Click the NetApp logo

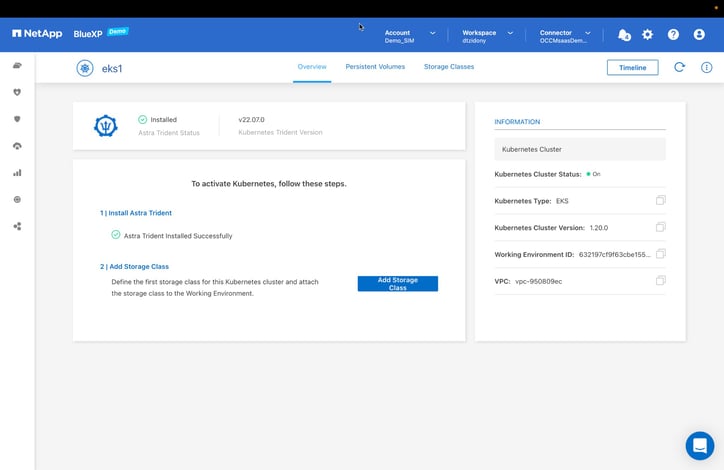tap(37, 34)
